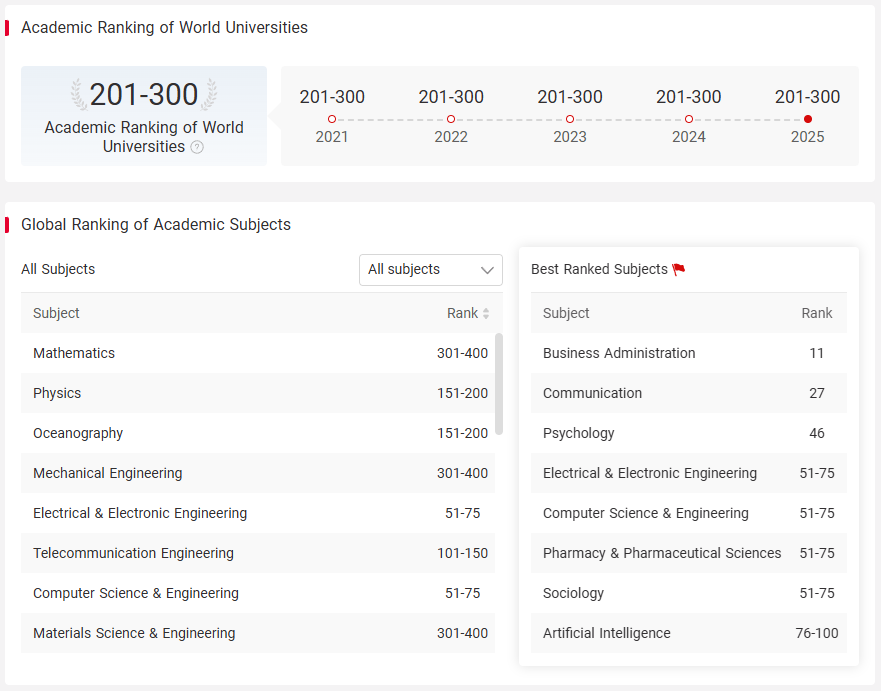Click the 101-150 rank for Telecommunication Engineering
This screenshot has height=691, width=881.
click(462, 553)
